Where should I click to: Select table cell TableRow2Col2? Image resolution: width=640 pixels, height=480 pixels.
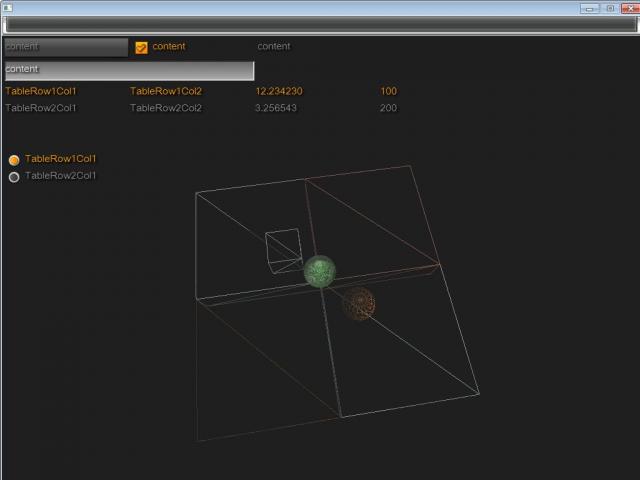(166, 108)
